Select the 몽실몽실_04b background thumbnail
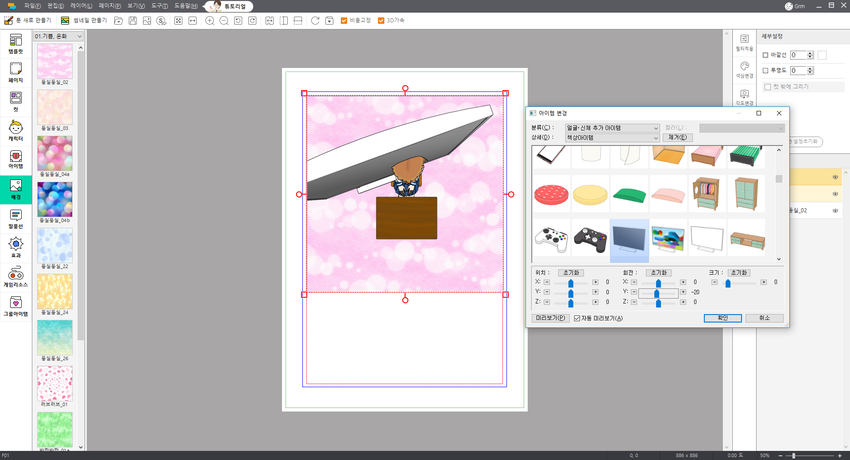Image resolution: width=850 pixels, height=460 pixels. tap(55, 199)
